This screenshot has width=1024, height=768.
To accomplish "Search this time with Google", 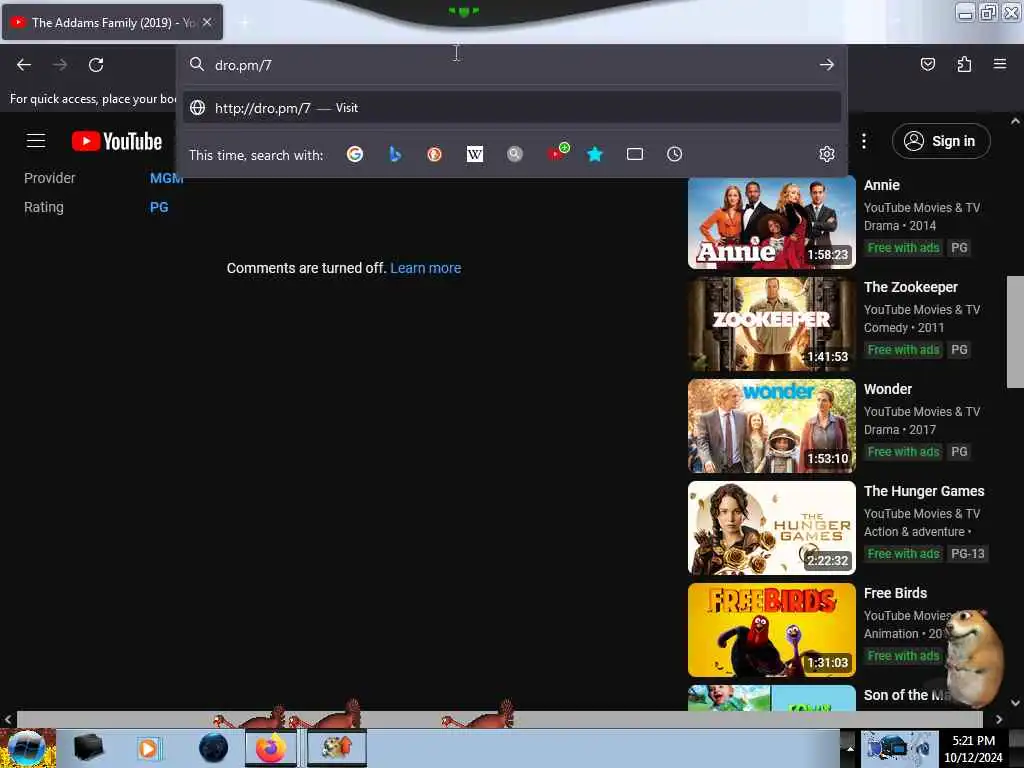I will coord(355,154).
